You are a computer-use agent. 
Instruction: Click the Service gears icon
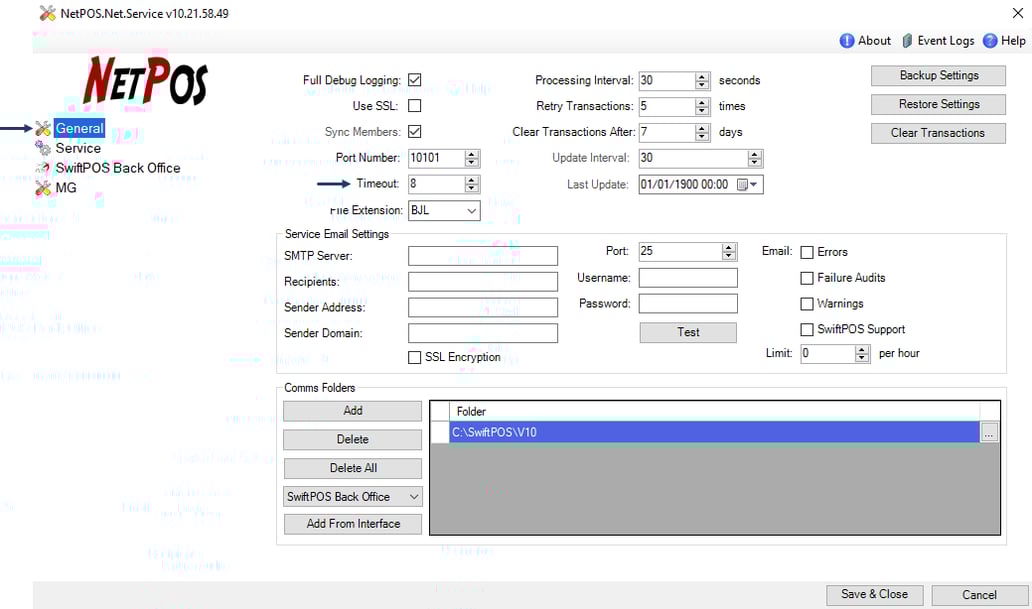click(43, 148)
